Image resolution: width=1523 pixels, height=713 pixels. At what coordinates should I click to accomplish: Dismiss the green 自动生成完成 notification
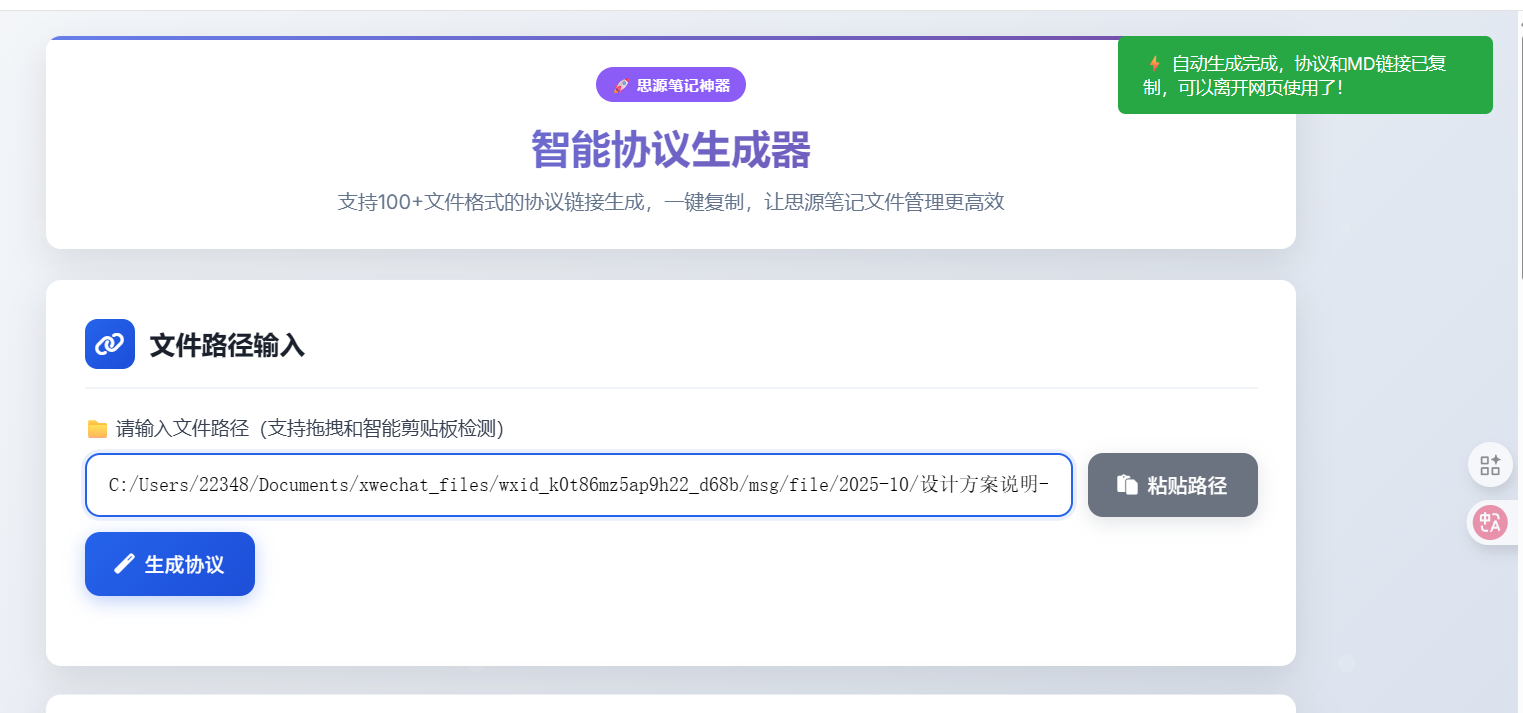pos(1304,75)
